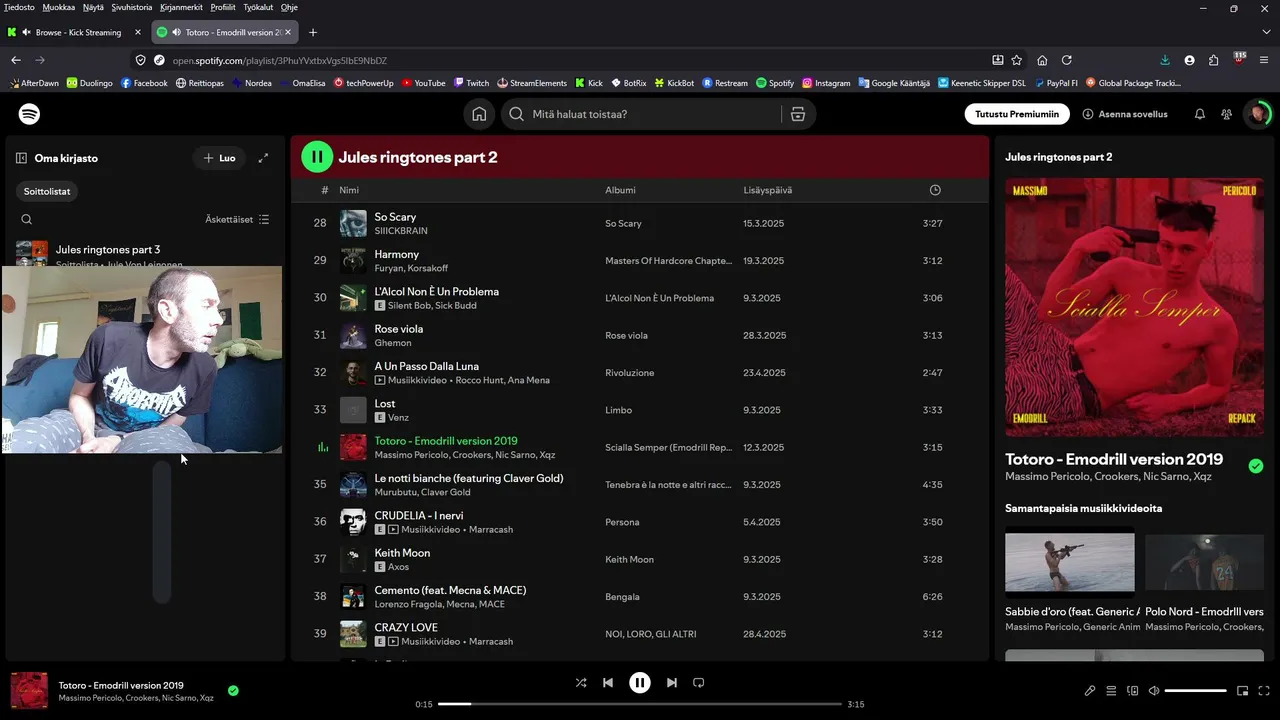Adjust the volume slider
This screenshot has width=1280, height=720.
(1196, 691)
